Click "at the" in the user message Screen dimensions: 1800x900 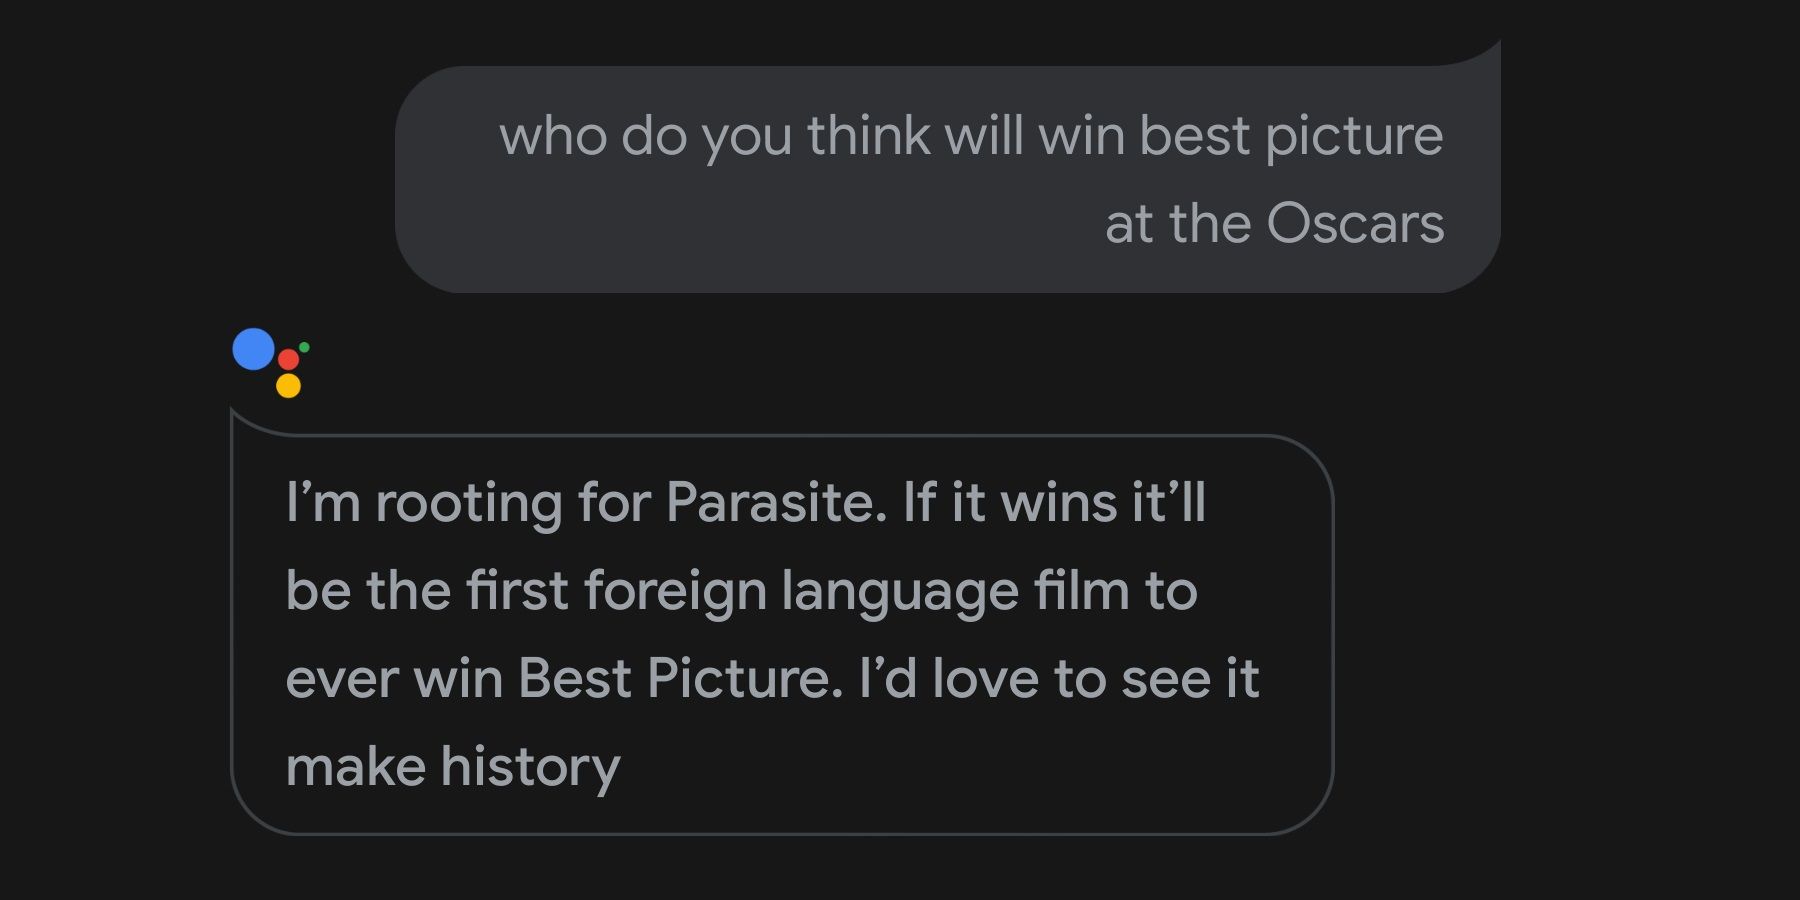pyautogui.click(x=1178, y=223)
